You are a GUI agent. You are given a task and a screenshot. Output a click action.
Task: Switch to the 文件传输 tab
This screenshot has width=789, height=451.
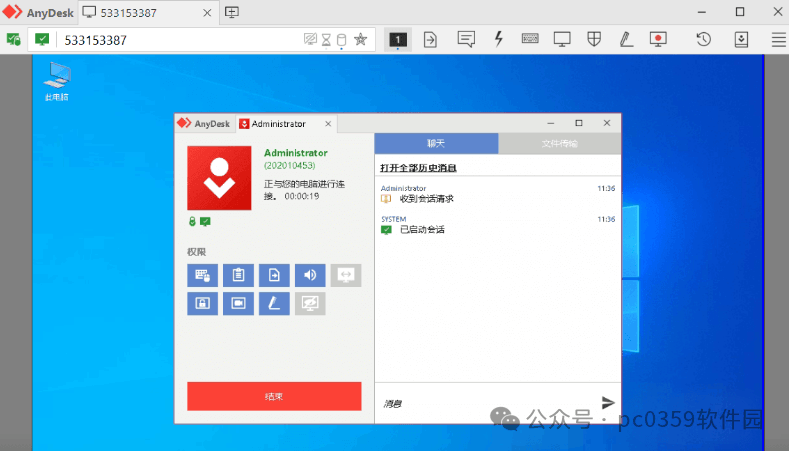pyautogui.click(x=559, y=144)
